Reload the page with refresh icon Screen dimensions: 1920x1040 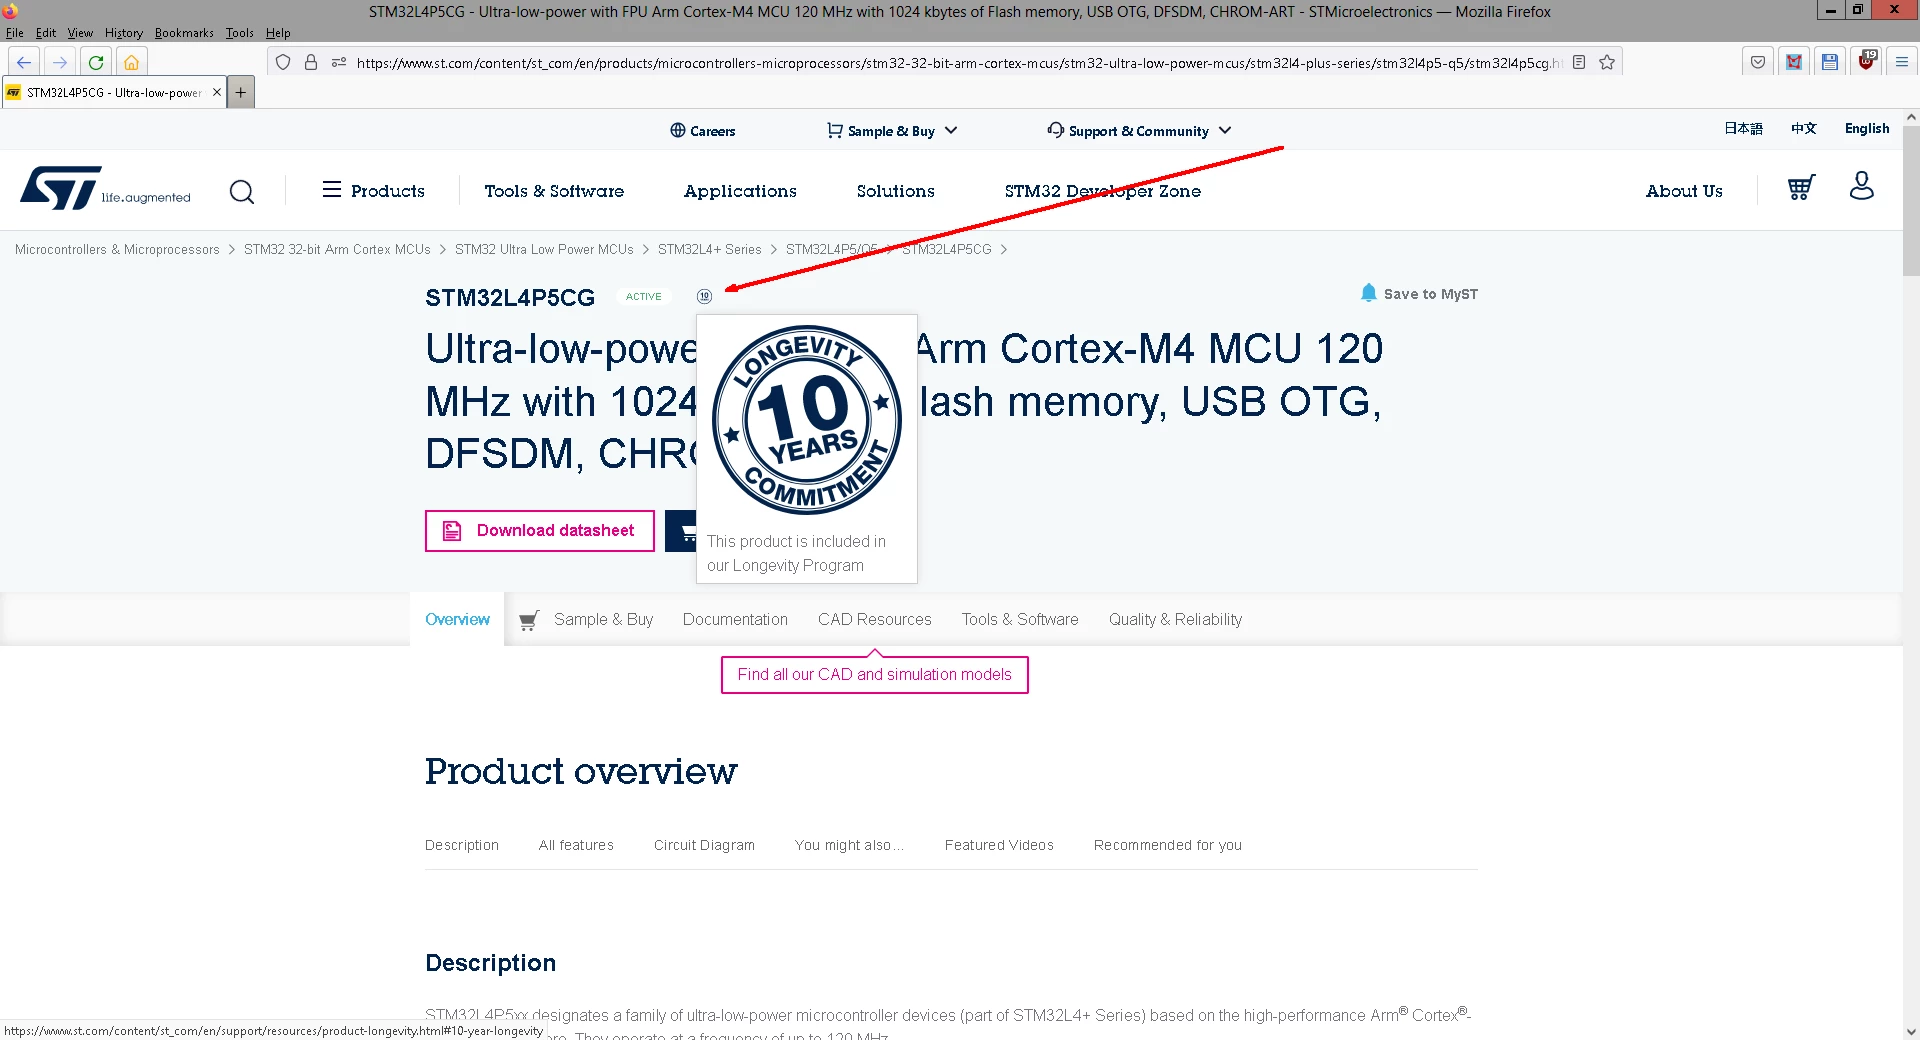click(x=96, y=62)
